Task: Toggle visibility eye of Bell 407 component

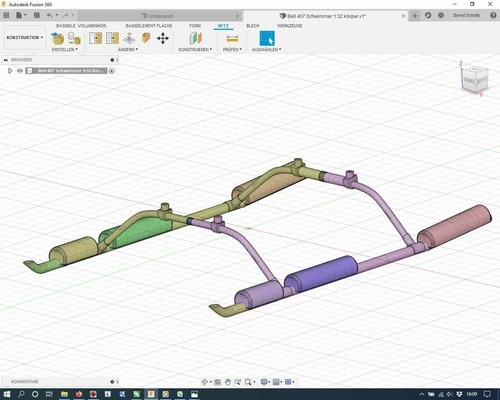Action: [20, 71]
